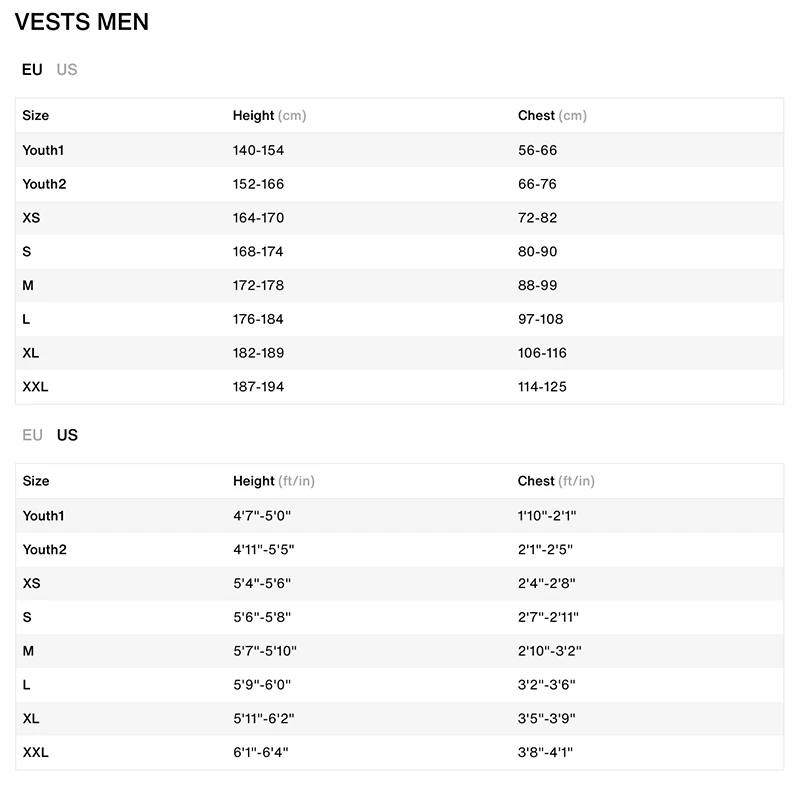The image size is (800, 800).
Task: Click the Chest (cm) column header
Action: [x=552, y=116]
